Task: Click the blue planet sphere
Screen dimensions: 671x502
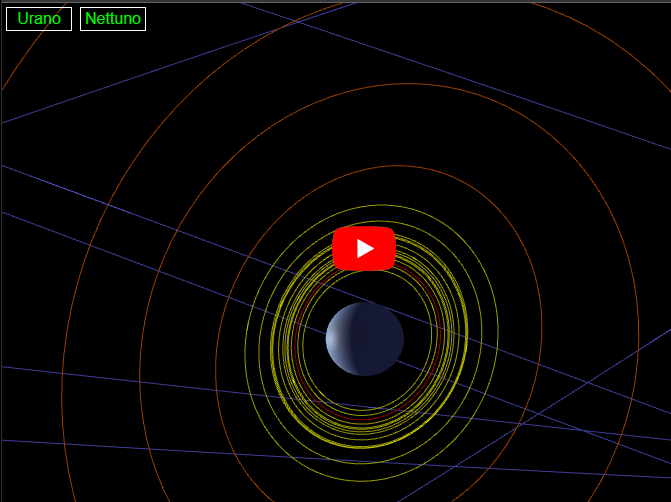Action: [x=365, y=339]
